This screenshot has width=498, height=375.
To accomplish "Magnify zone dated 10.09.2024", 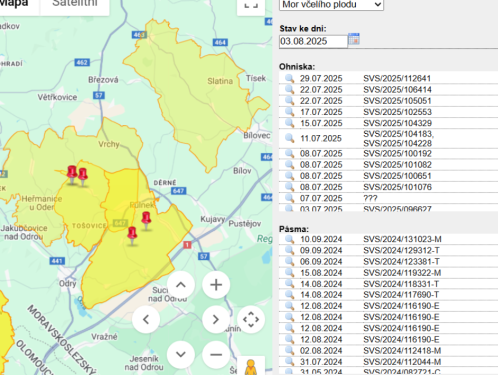I will click(x=289, y=239).
